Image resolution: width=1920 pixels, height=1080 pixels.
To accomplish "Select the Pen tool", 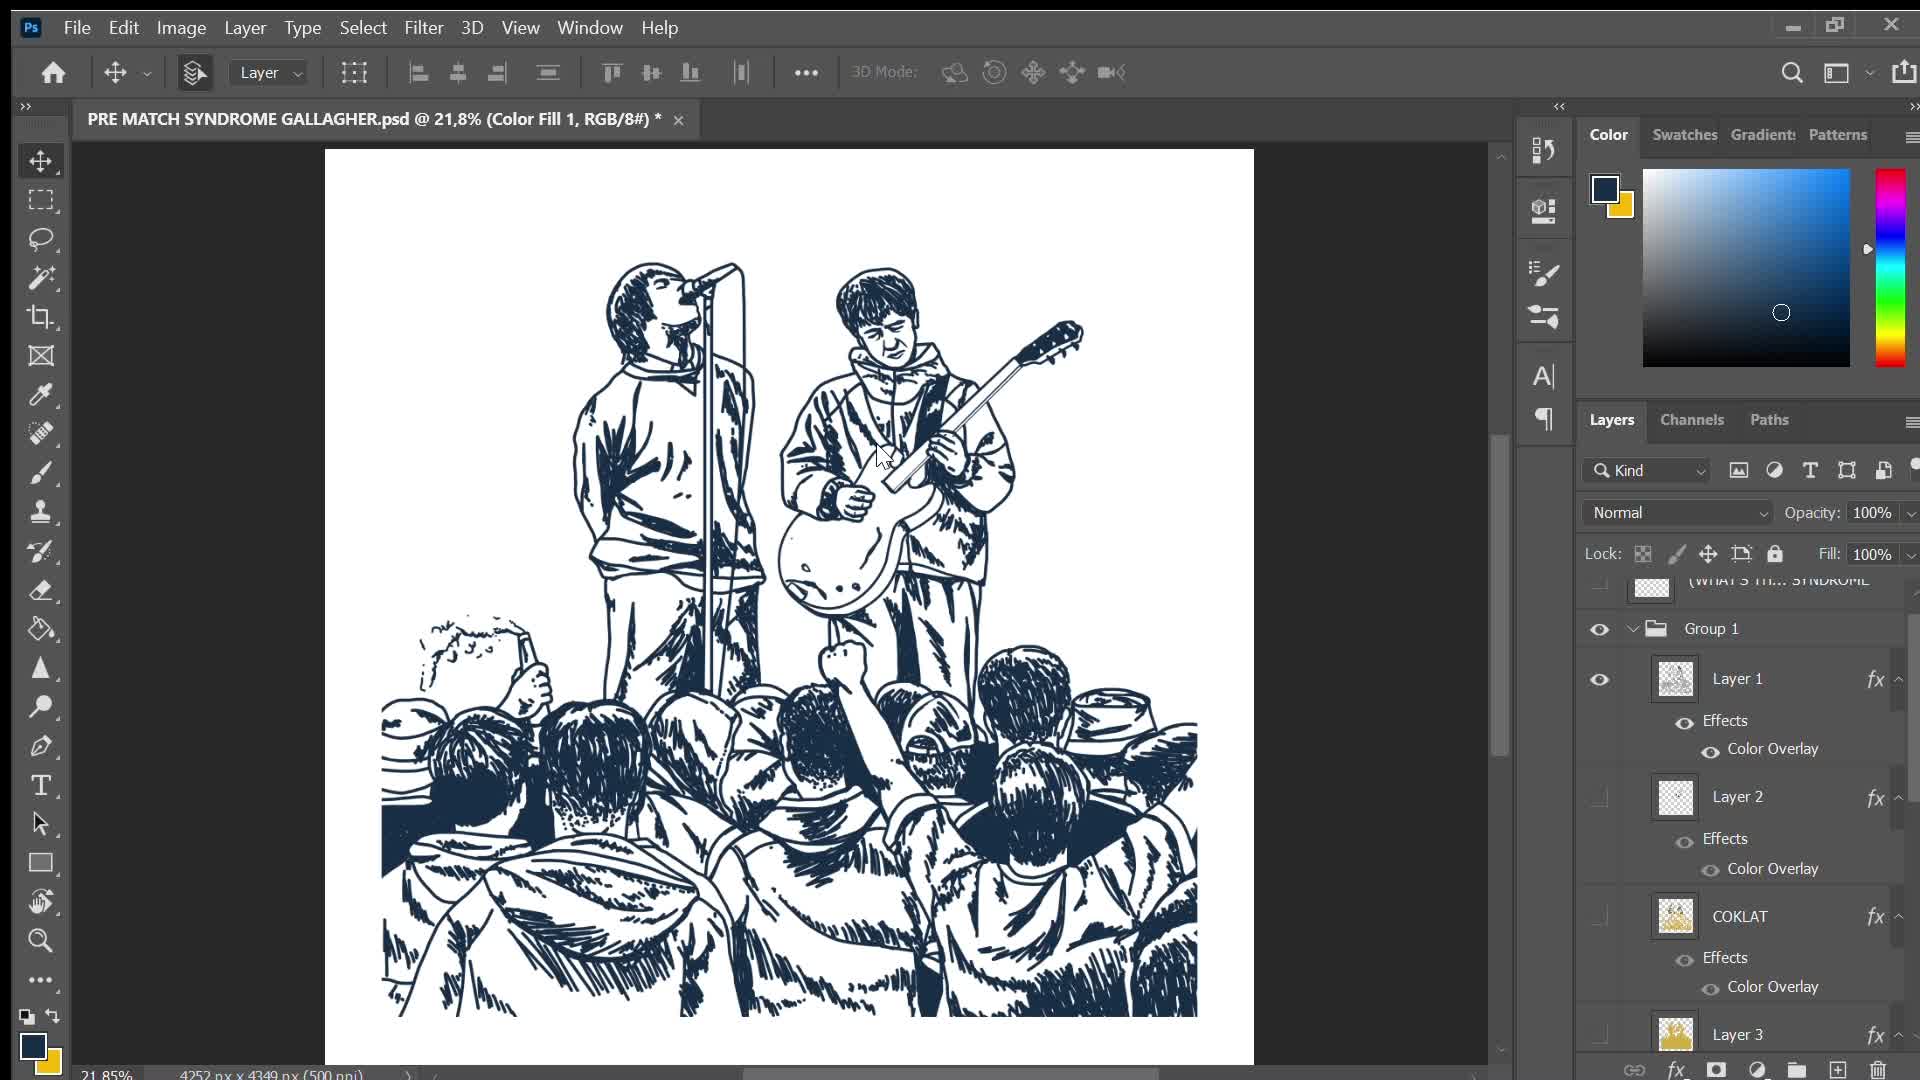I will click(x=41, y=746).
